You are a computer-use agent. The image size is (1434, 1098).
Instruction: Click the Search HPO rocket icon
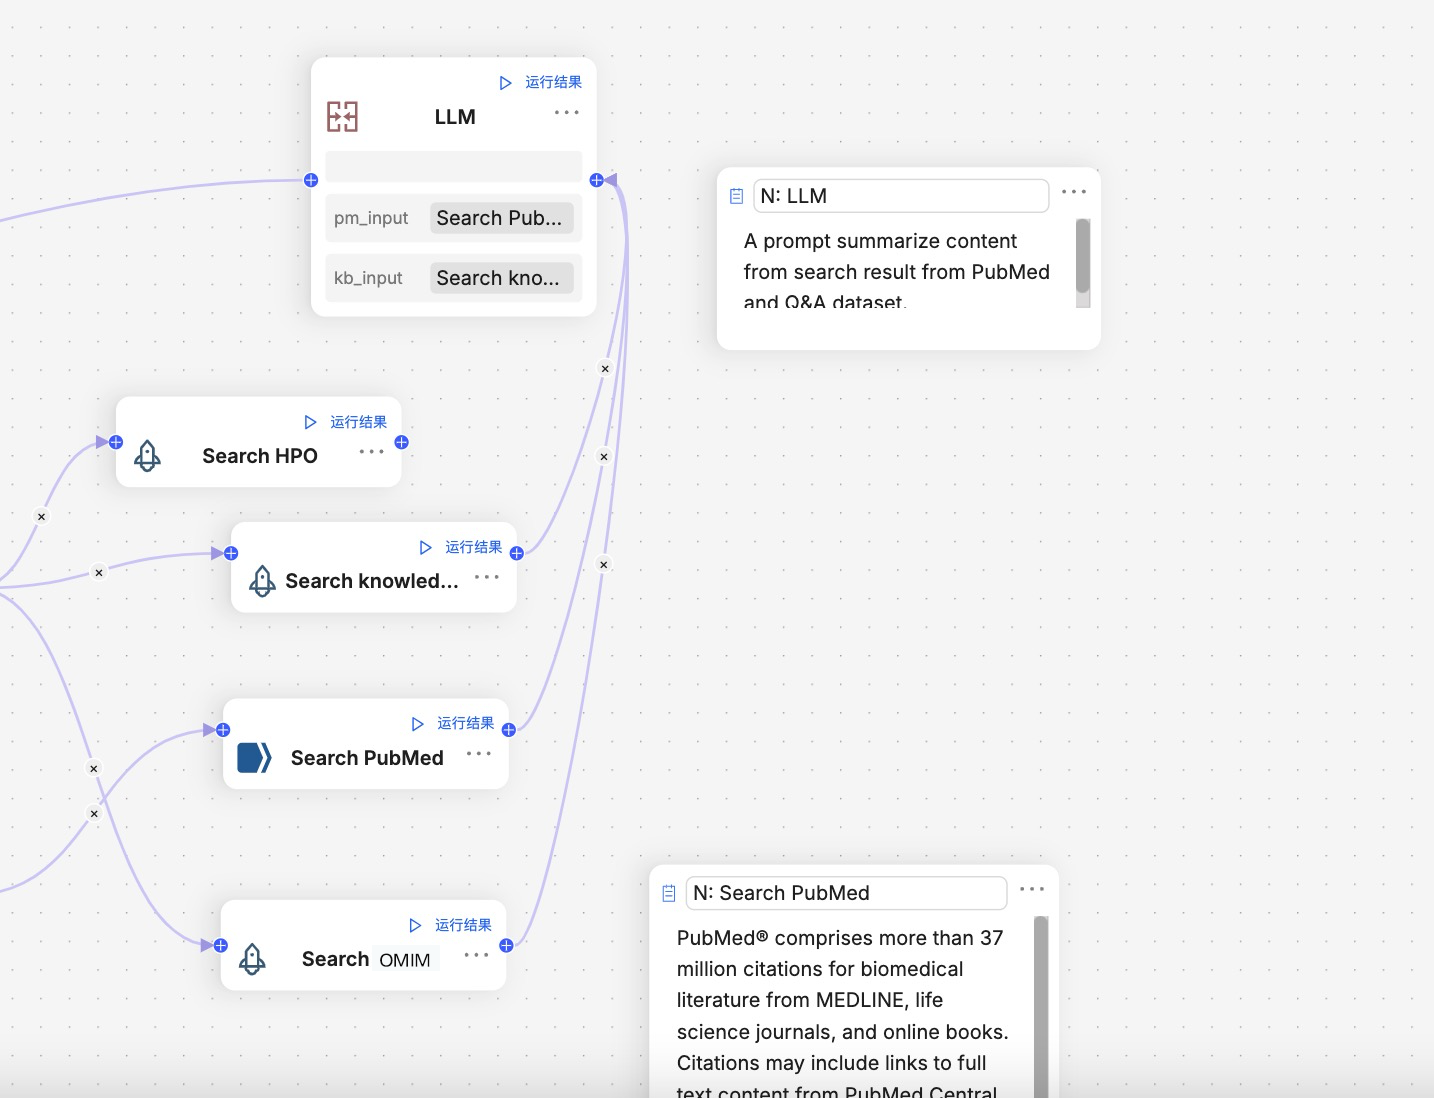[x=147, y=456]
